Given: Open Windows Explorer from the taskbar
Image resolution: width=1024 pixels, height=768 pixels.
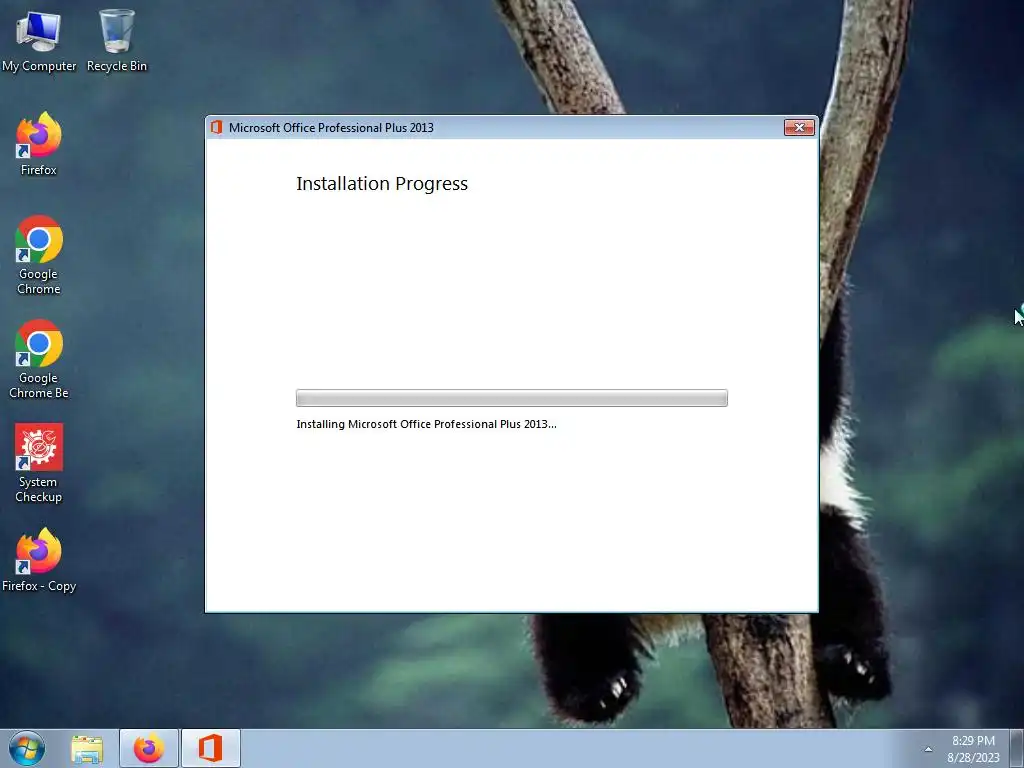Looking at the screenshot, I should (x=87, y=748).
